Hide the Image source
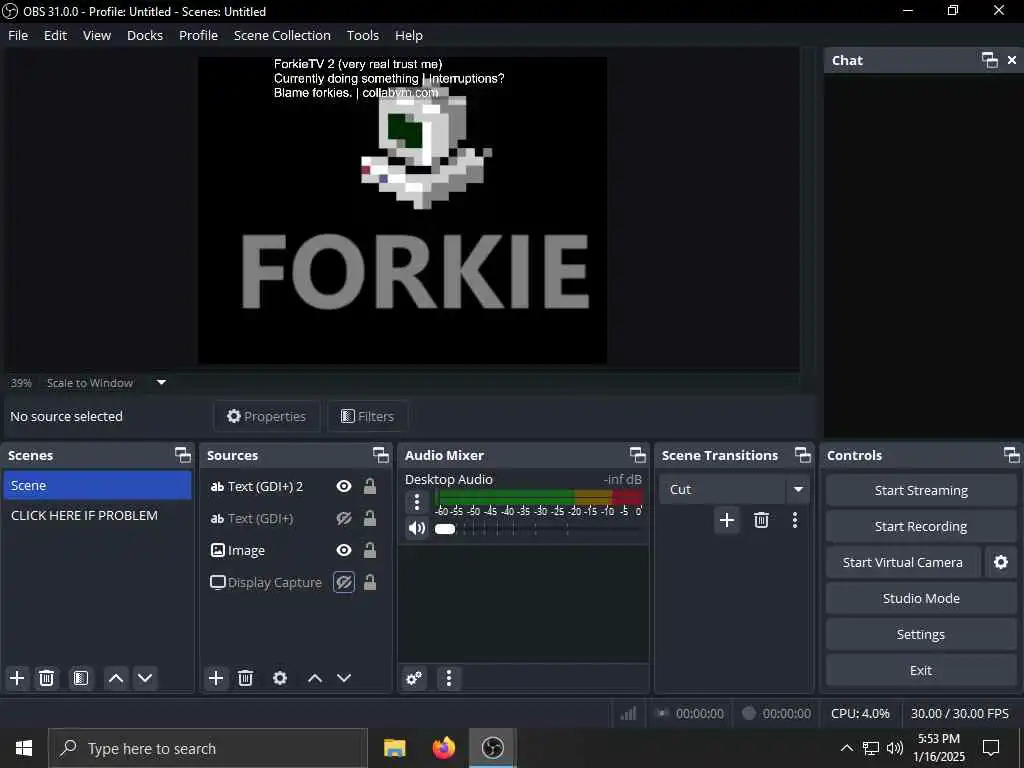This screenshot has height=768, width=1024. [x=344, y=550]
